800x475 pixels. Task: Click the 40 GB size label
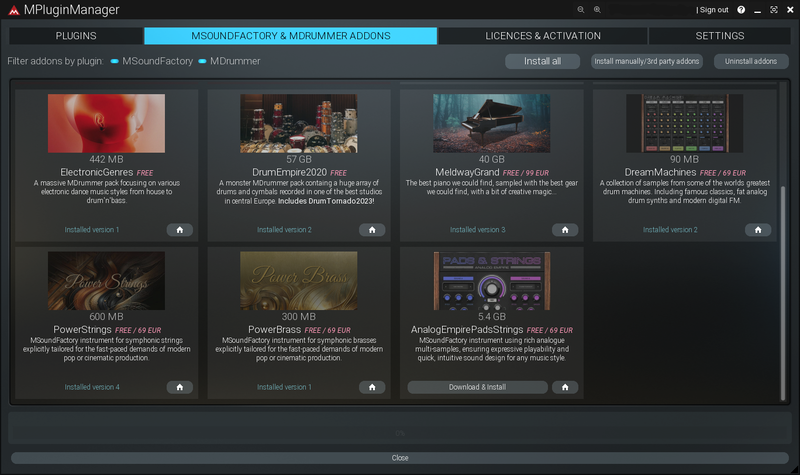coord(491,159)
